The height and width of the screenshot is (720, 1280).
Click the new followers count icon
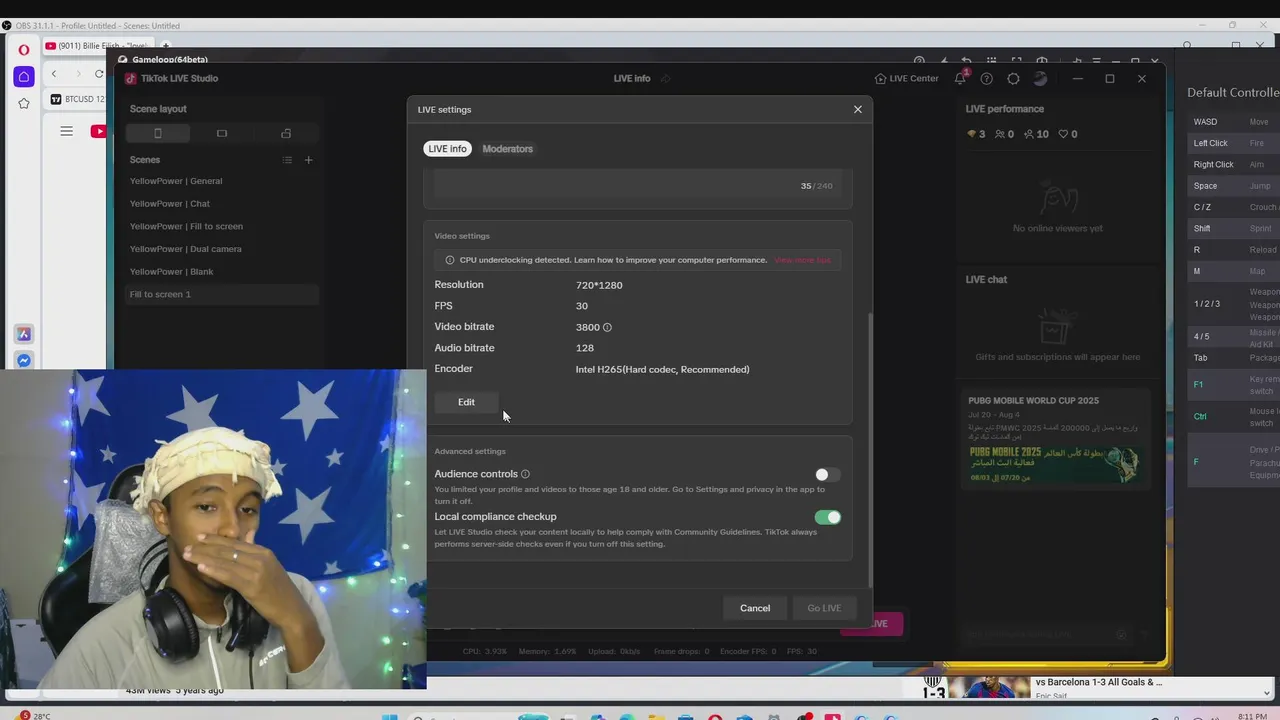tap(1036, 134)
